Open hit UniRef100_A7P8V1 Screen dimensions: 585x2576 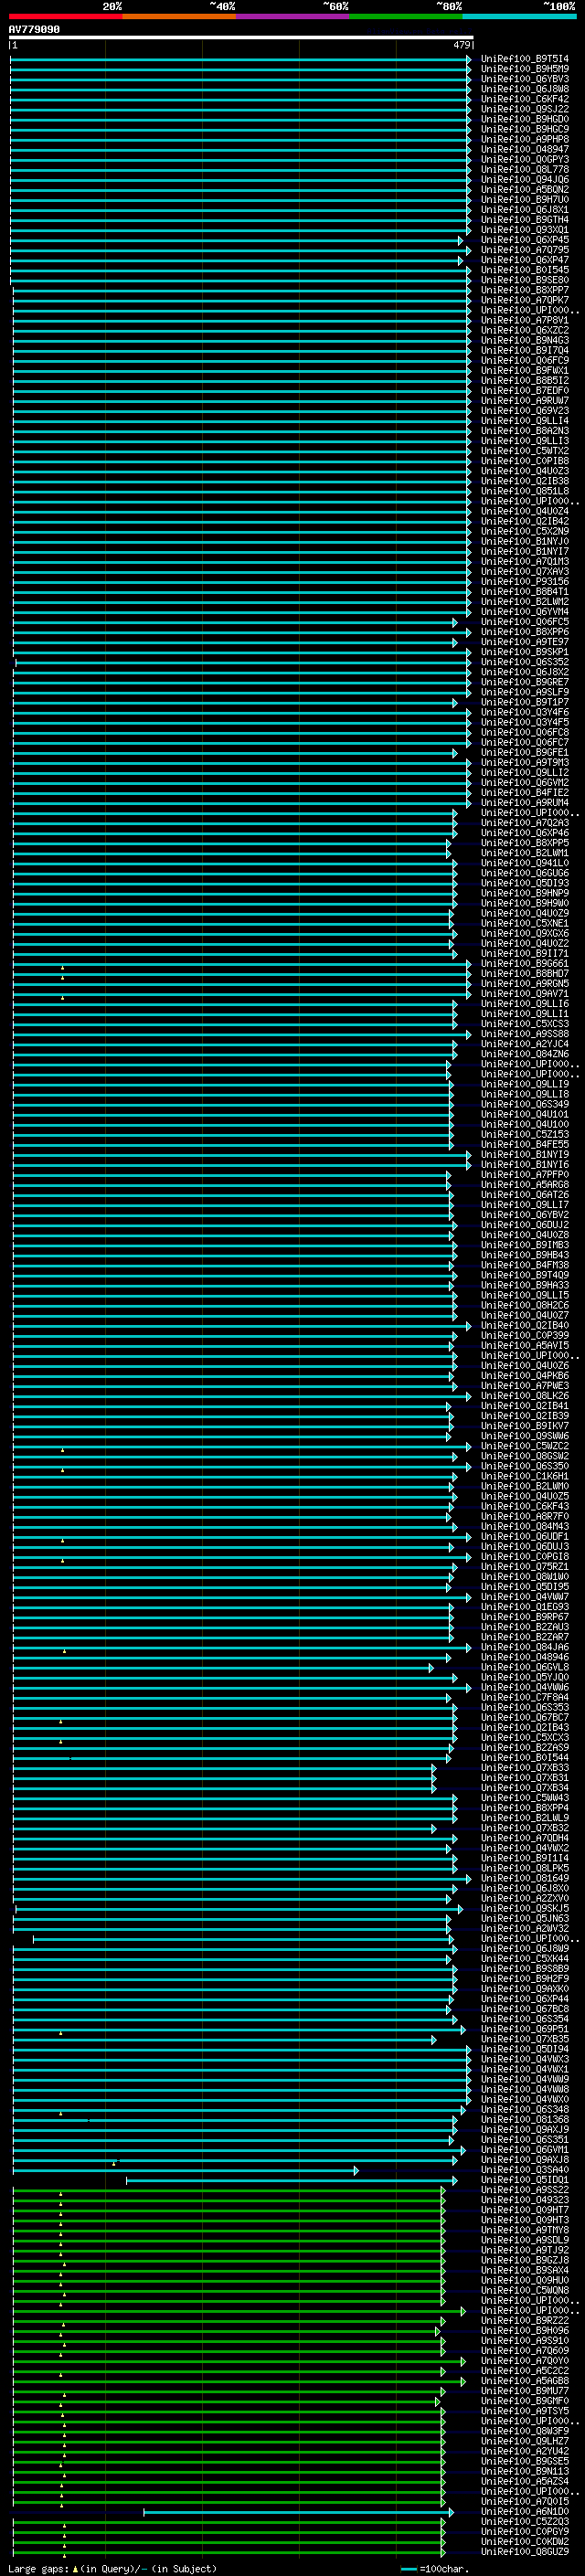[x=524, y=320]
